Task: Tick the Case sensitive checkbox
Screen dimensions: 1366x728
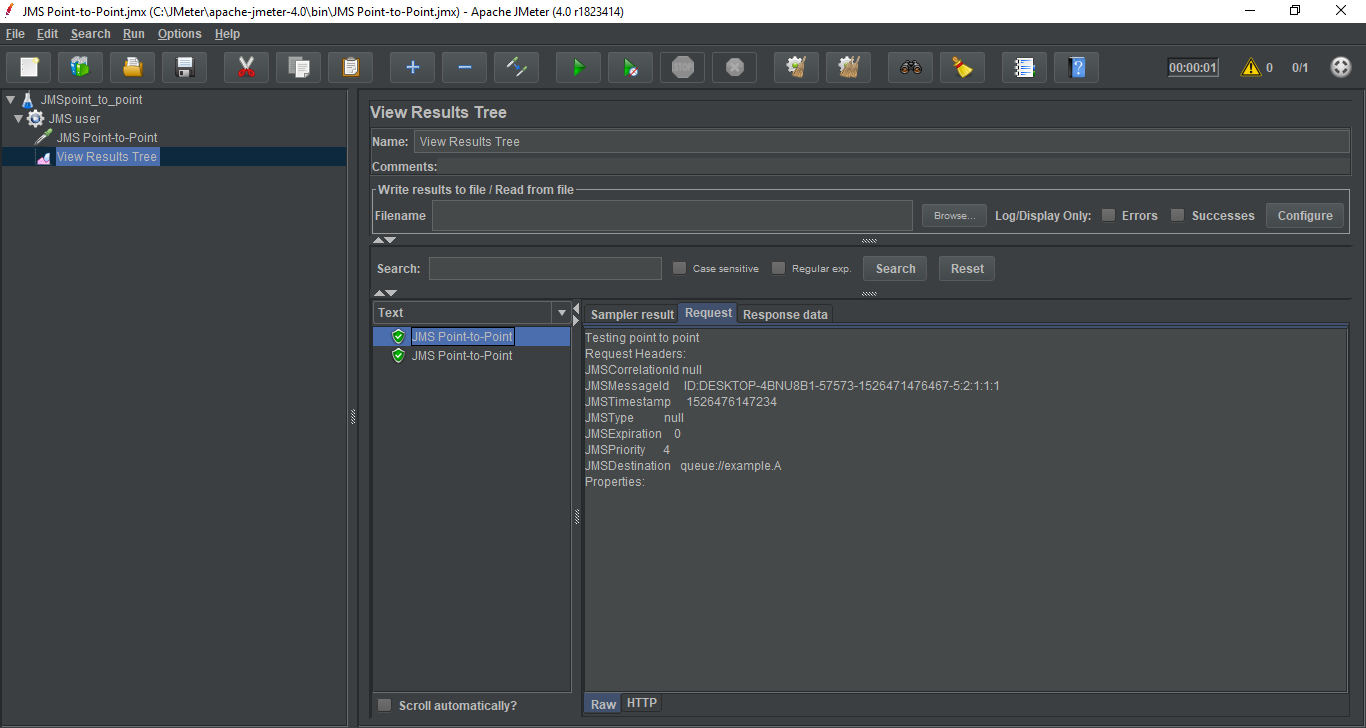Action: pyautogui.click(x=680, y=268)
